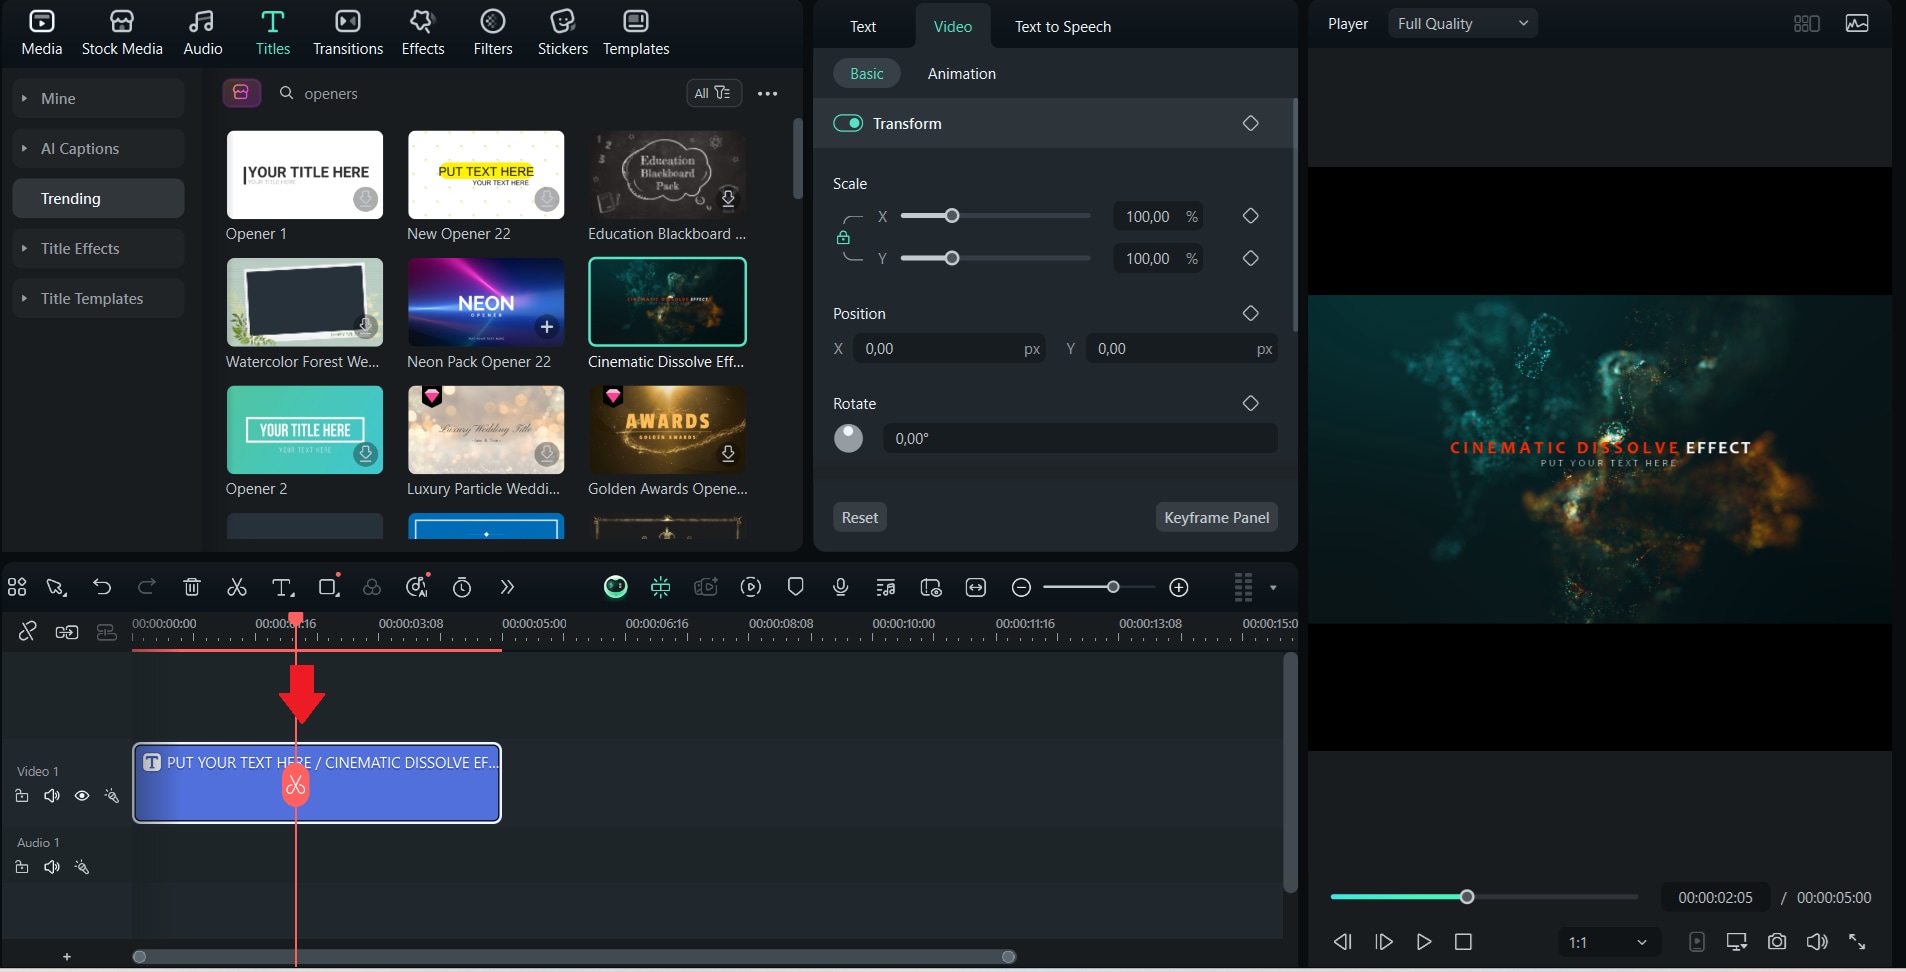Open the Animation sub-tab

[x=962, y=74]
